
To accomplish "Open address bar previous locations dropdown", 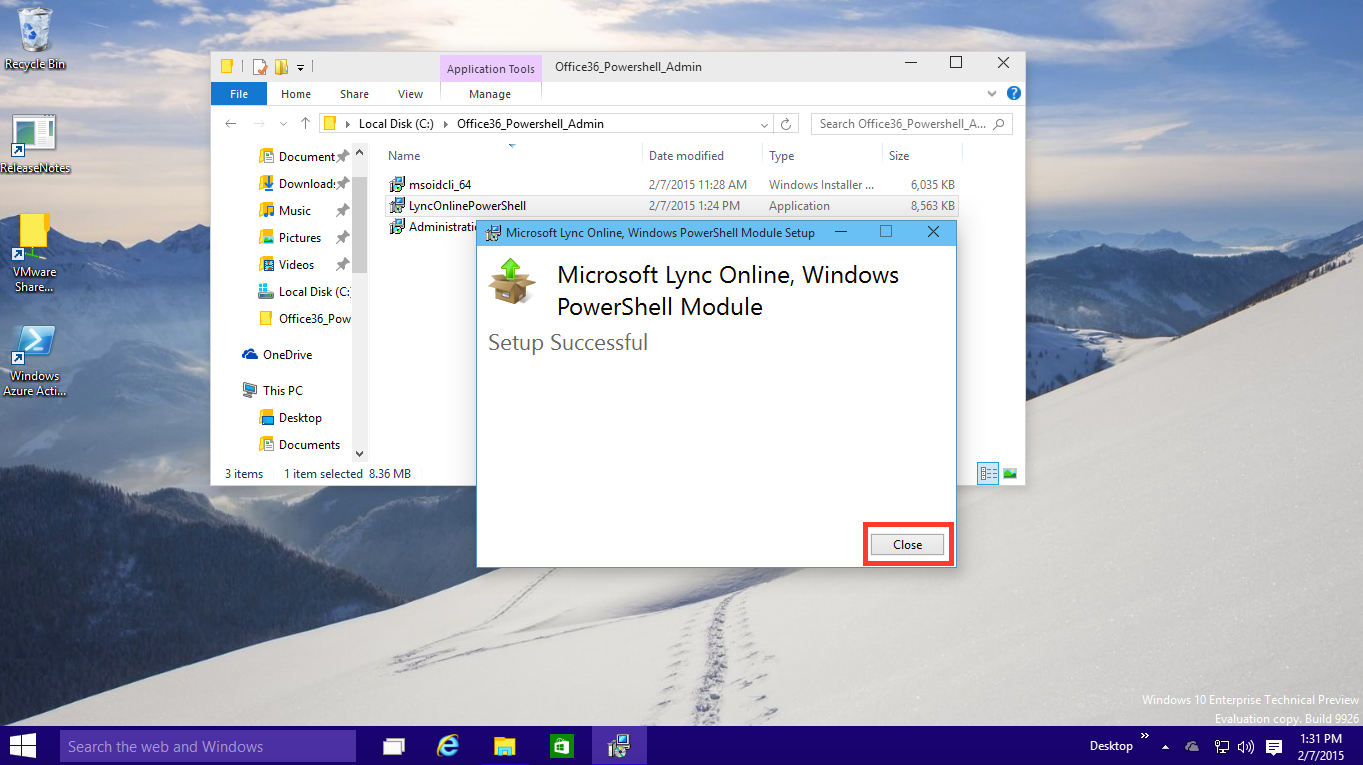I will (765, 125).
